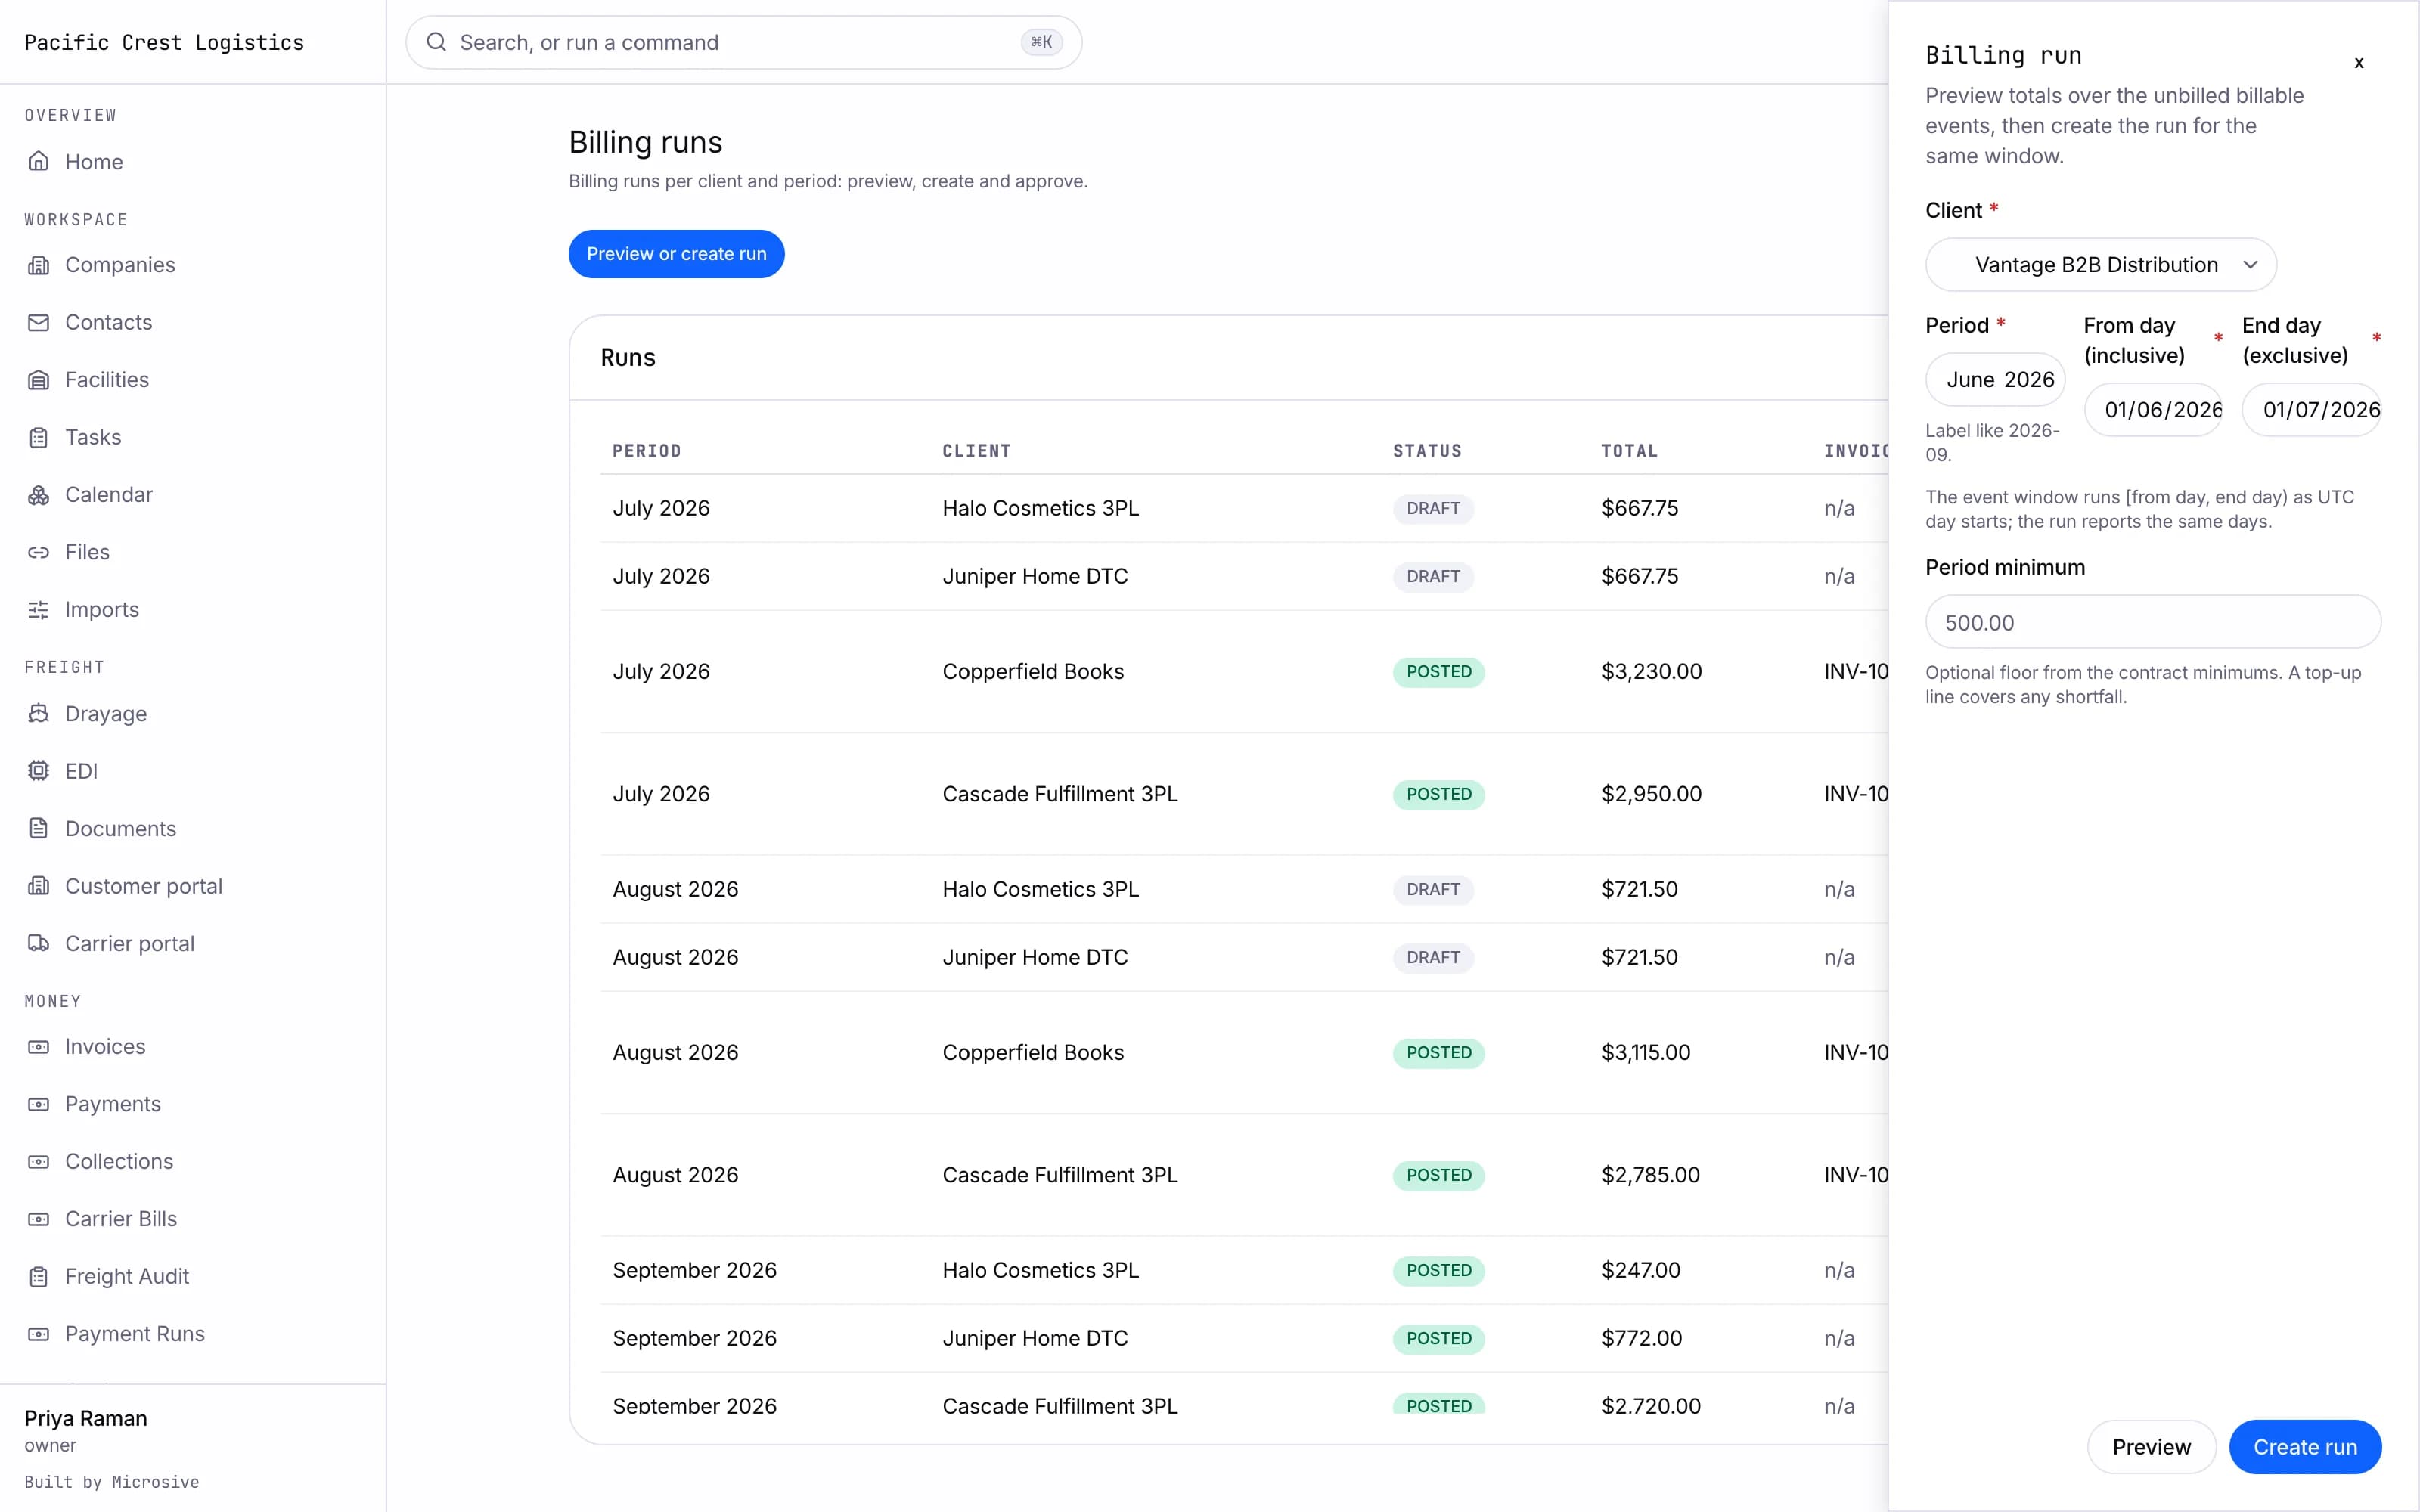Click the Calendar icon in sidebar

(38, 495)
